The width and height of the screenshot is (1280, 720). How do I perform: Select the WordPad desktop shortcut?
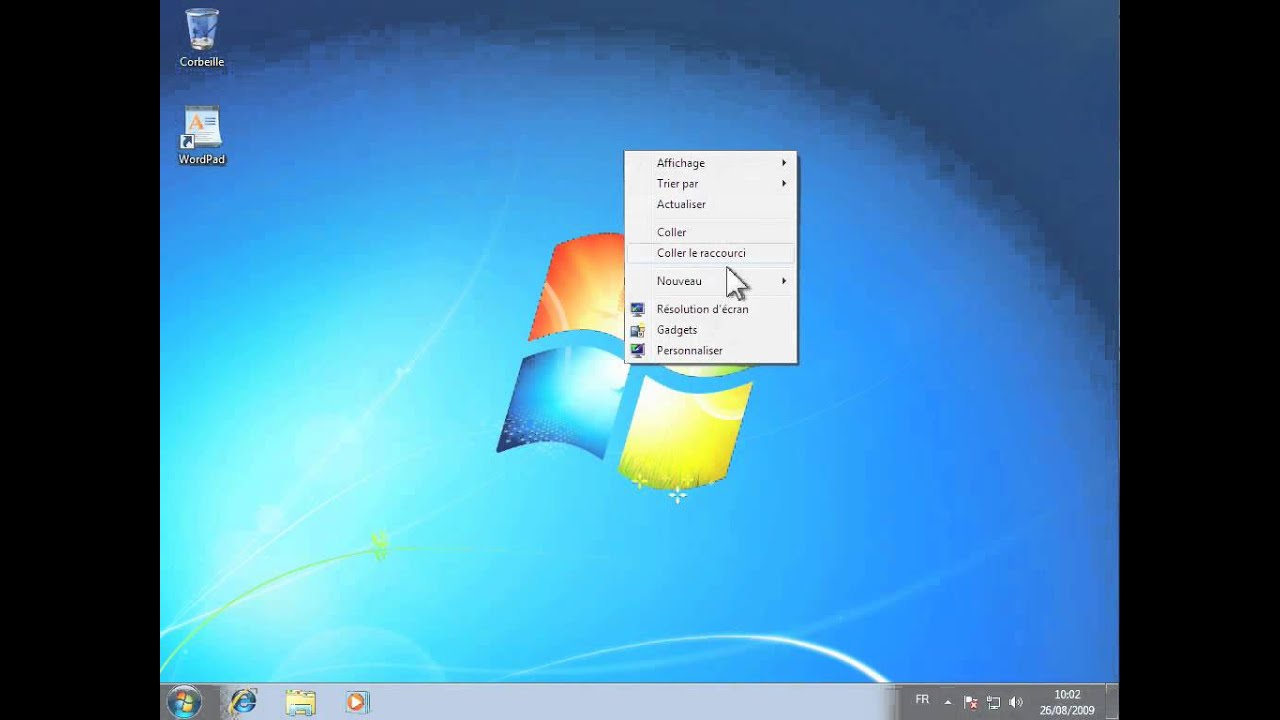[202, 136]
